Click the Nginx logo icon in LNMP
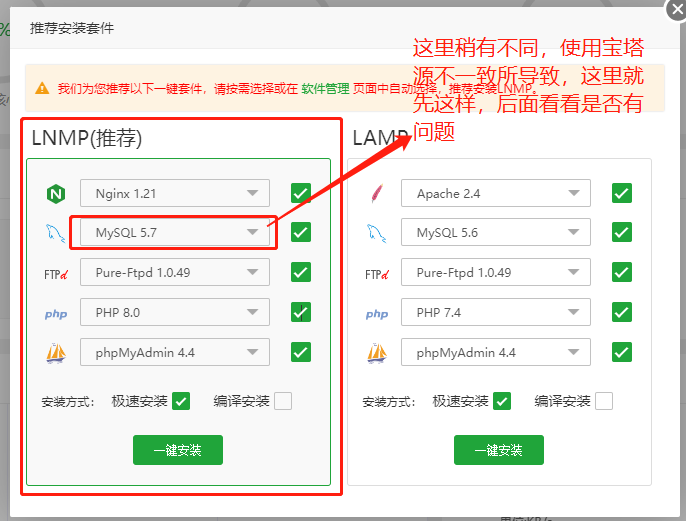 coord(56,193)
